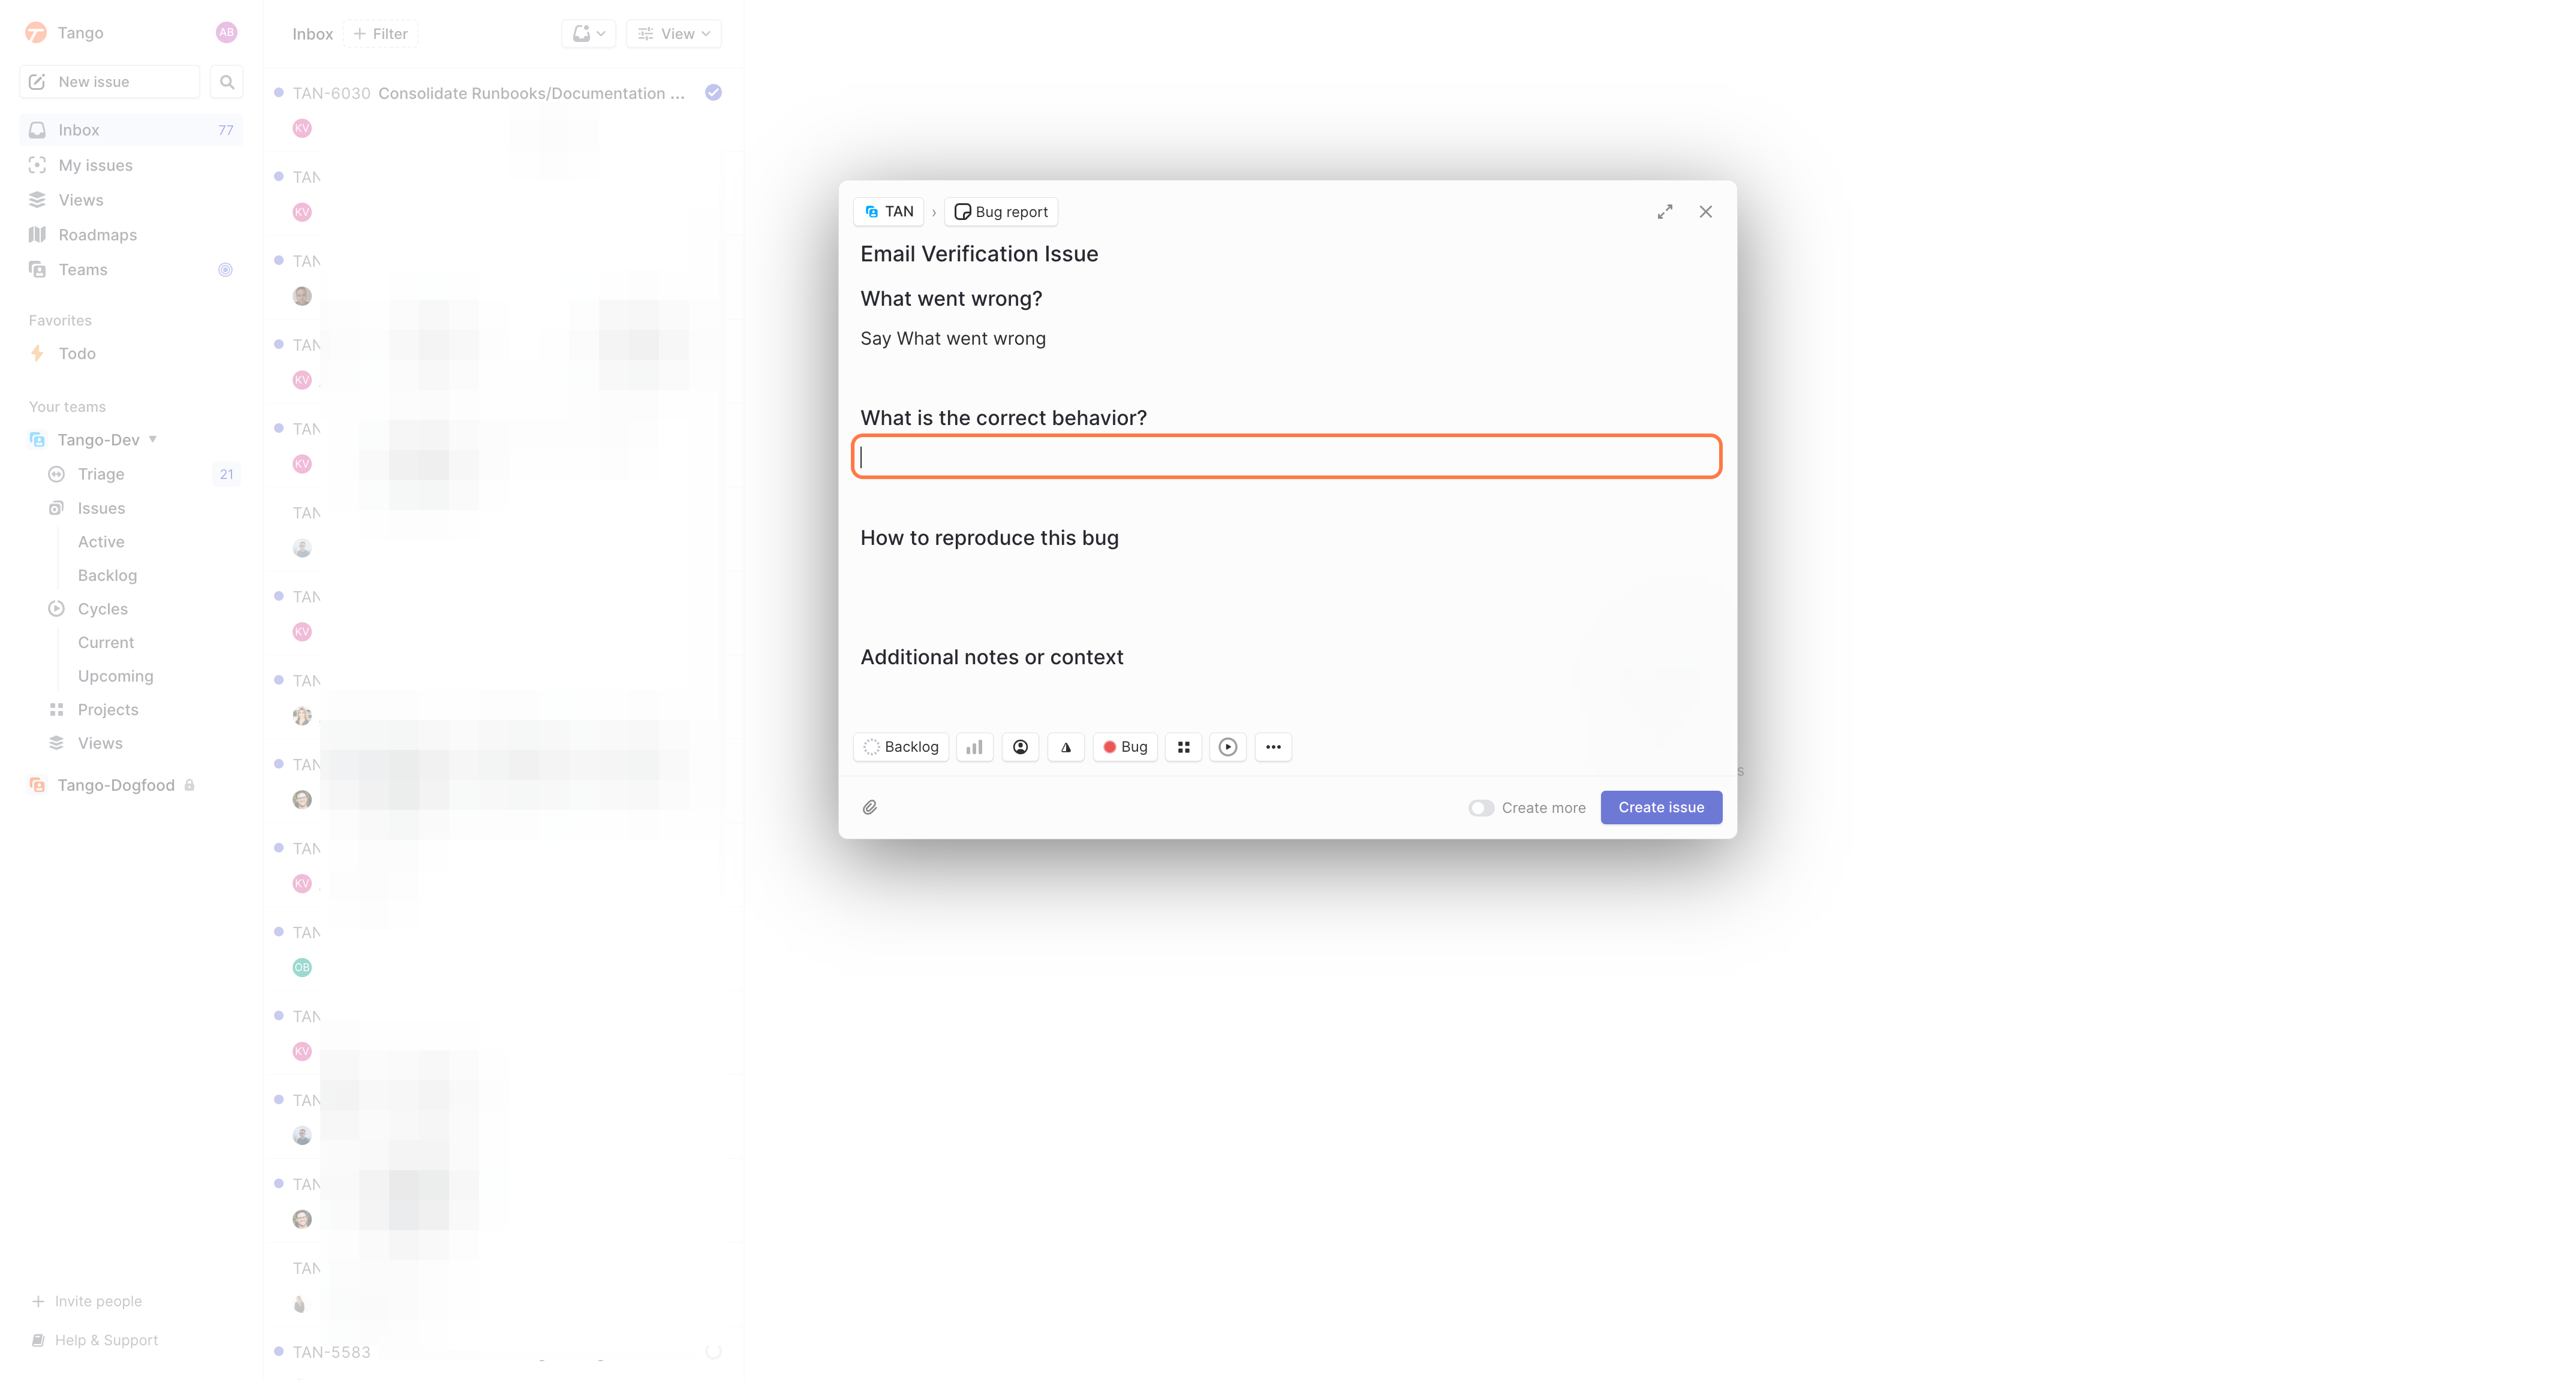Screen dimensions: 2576x1380
Task: Close the new issue dialog
Action: [1706, 212]
